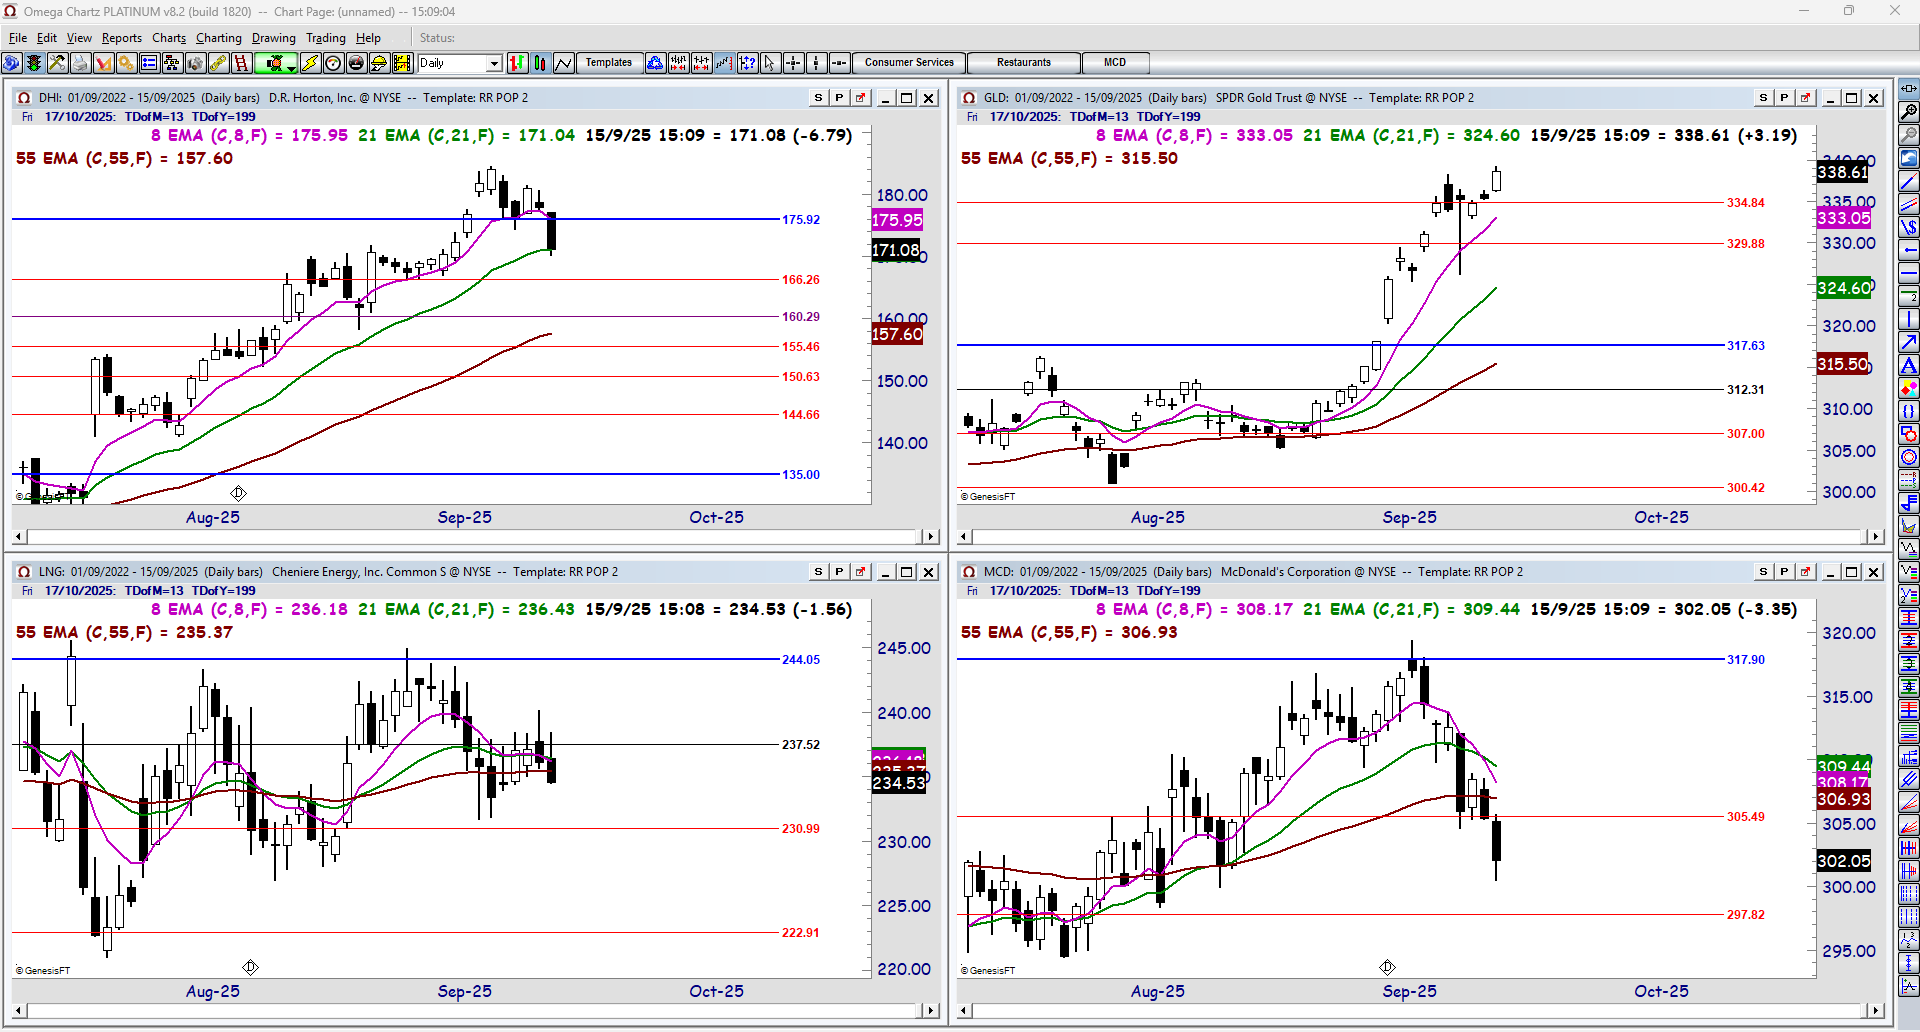Click the red OHLC bar chart style icon
The width and height of the screenshot is (1920, 1032).
tap(517, 63)
